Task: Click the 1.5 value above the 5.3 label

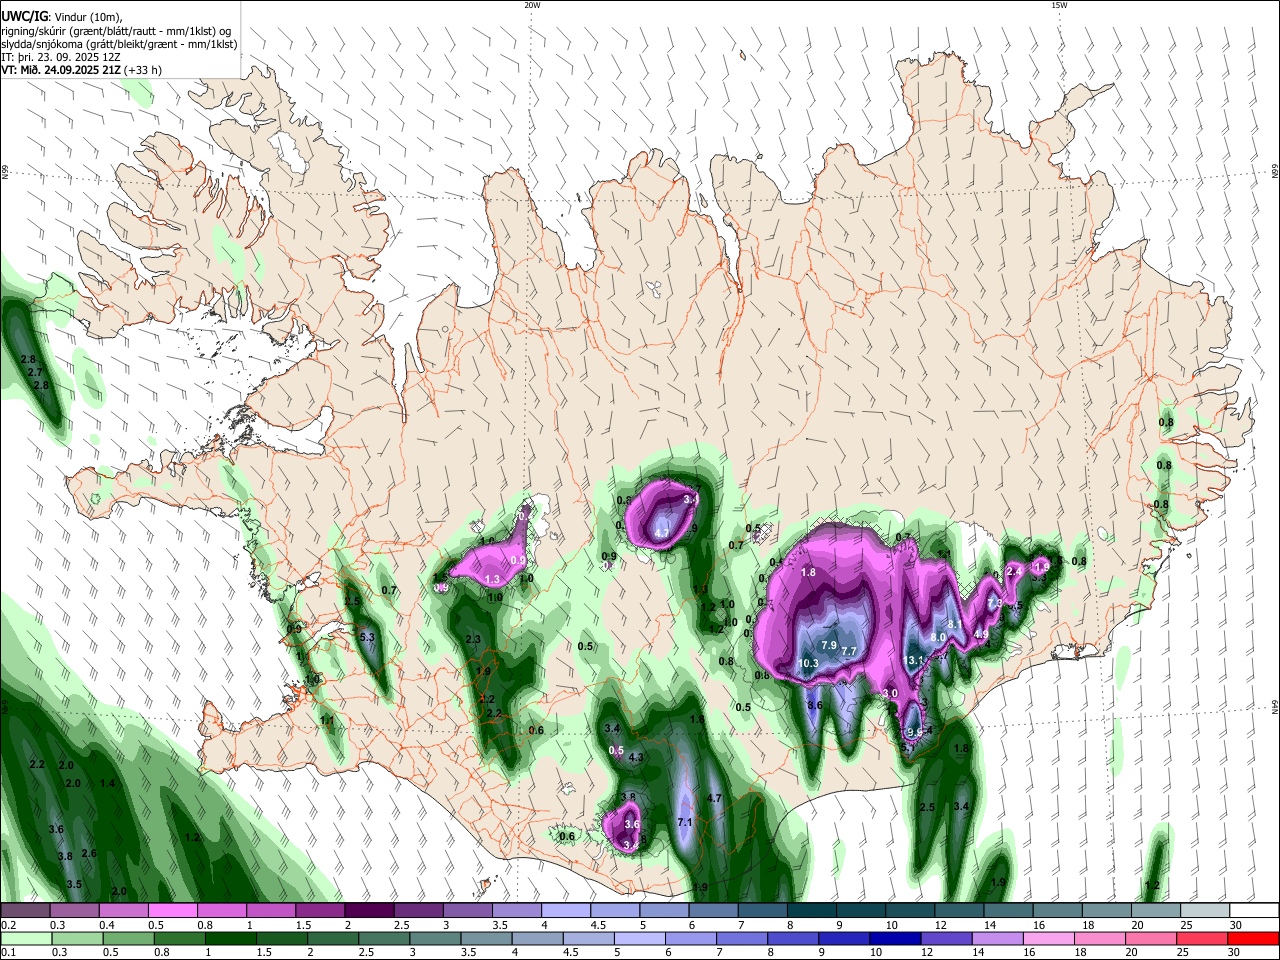Action: [x=352, y=602]
